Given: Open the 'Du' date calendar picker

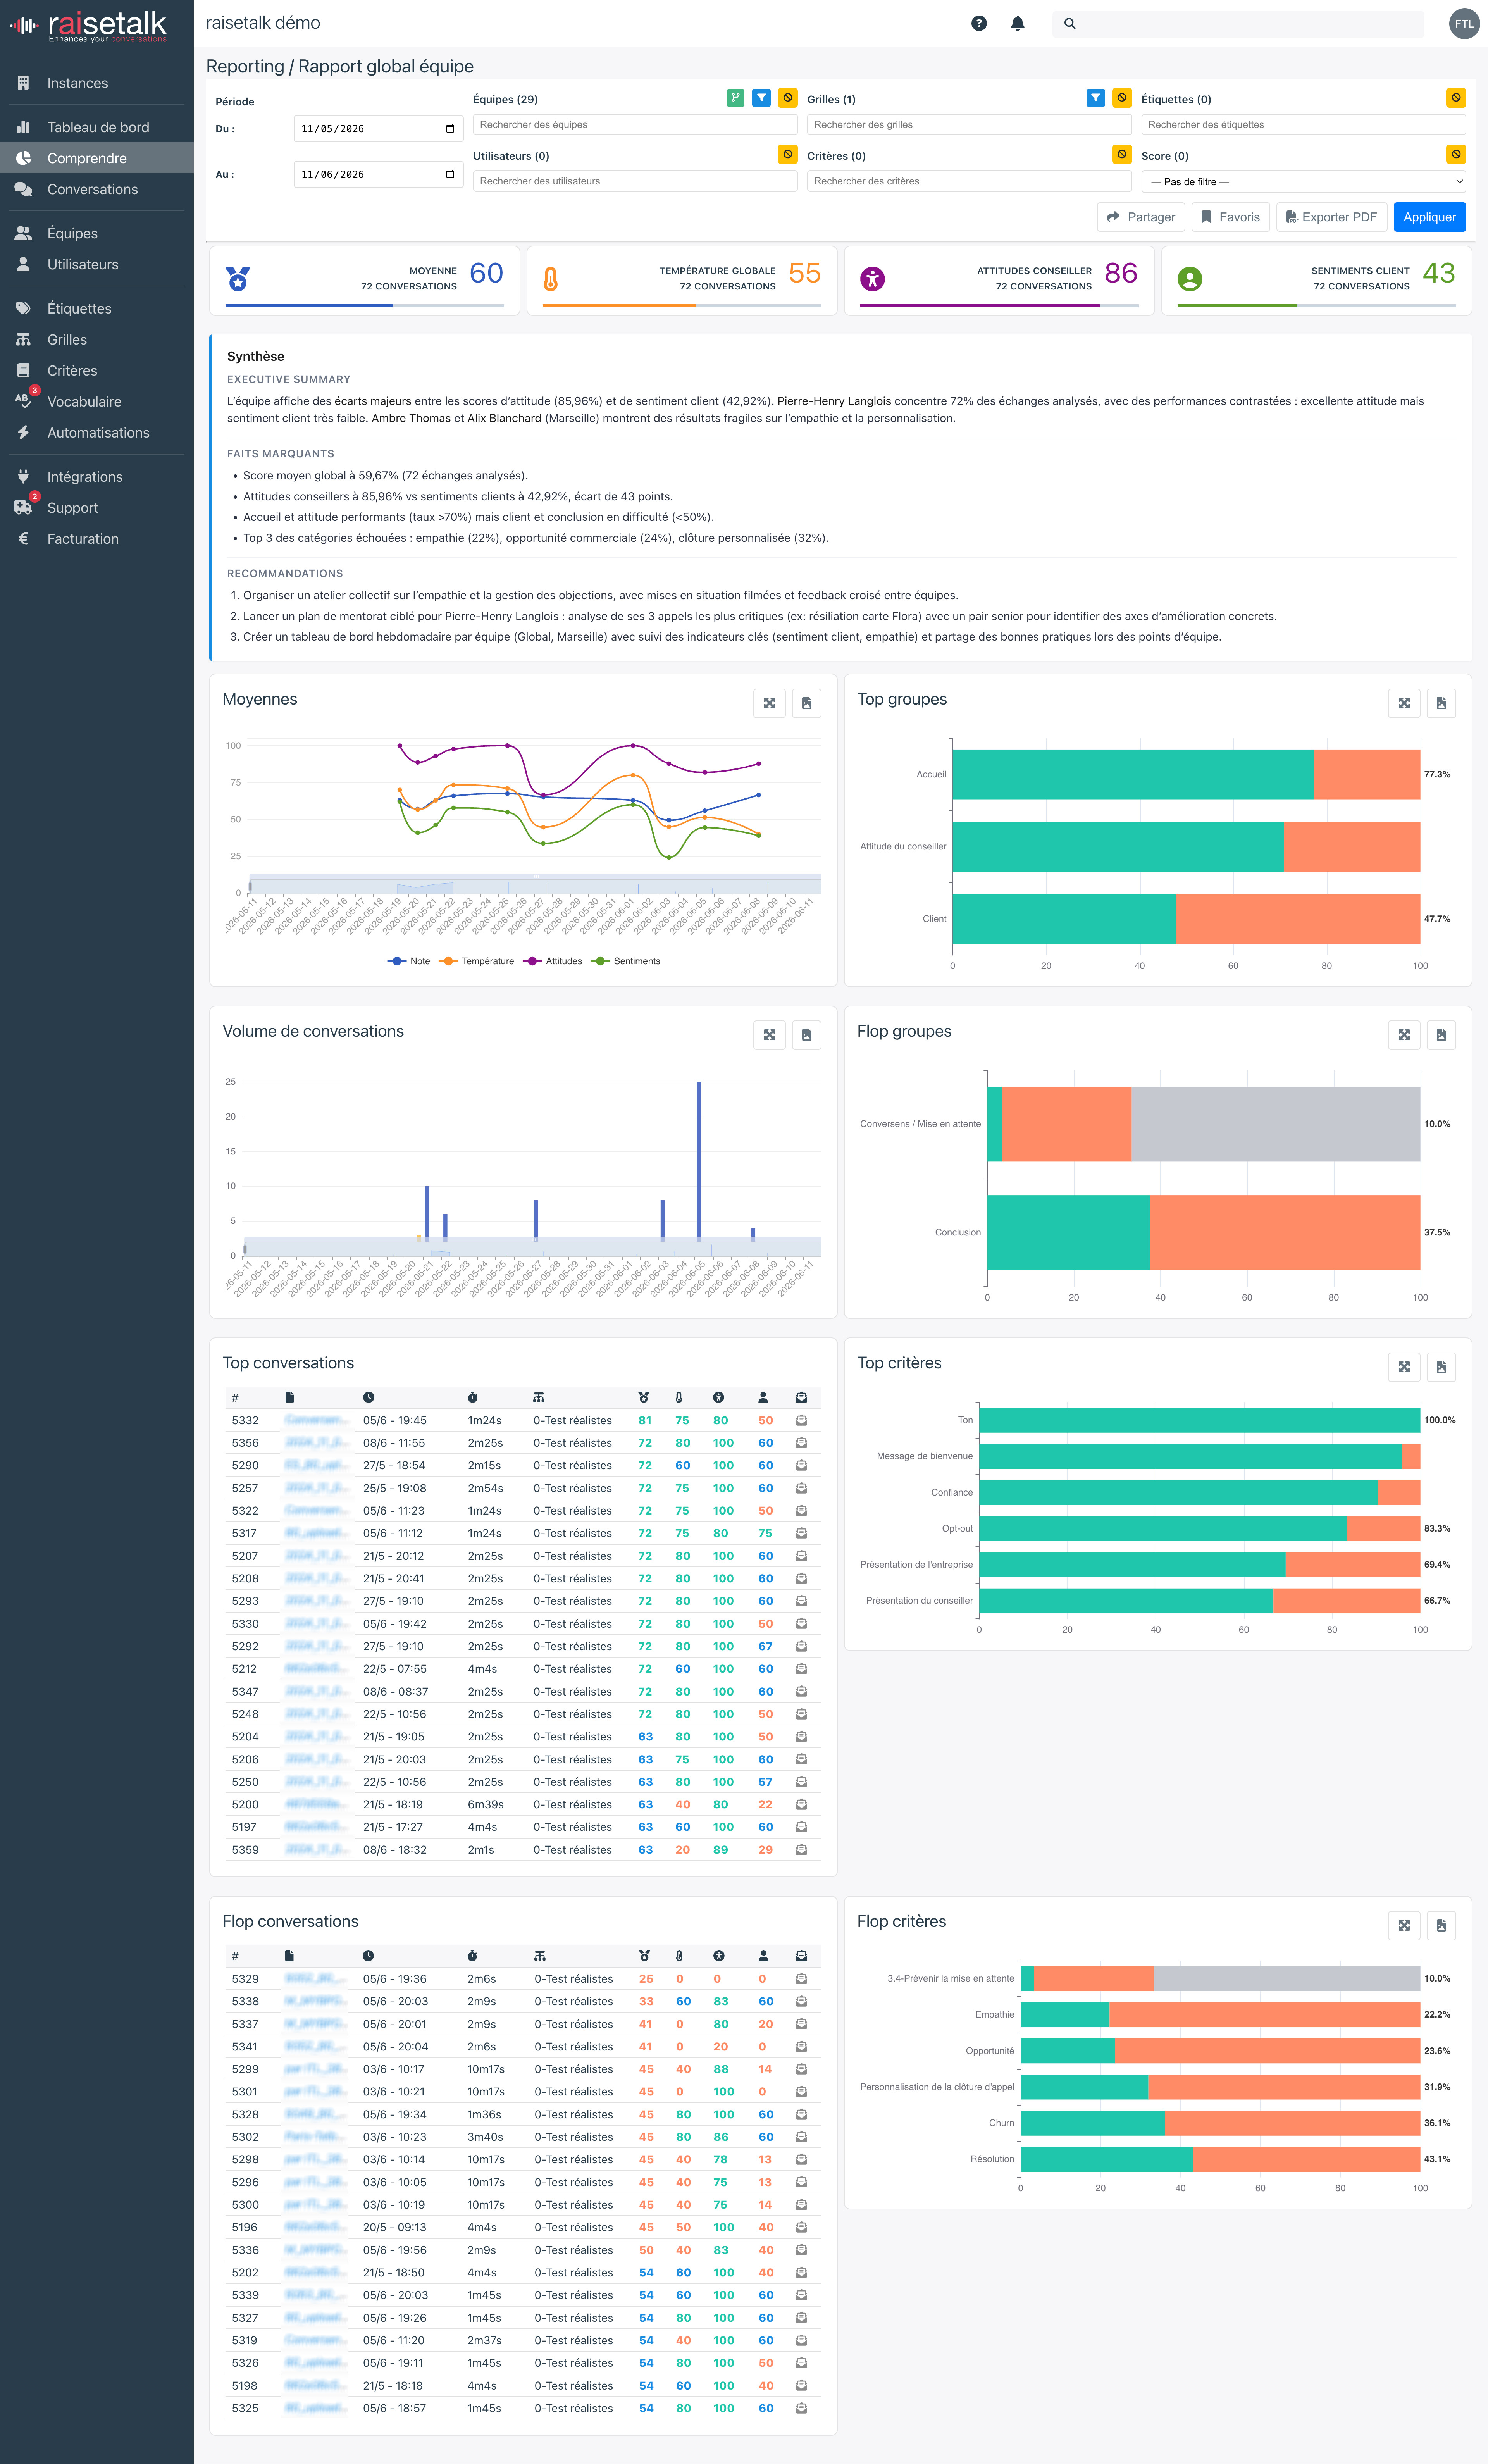Looking at the screenshot, I should (x=450, y=129).
